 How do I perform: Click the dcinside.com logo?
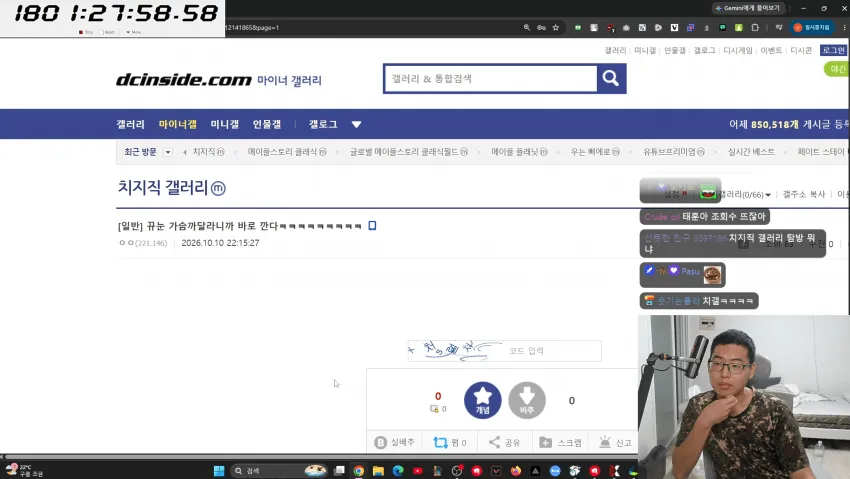point(184,80)
